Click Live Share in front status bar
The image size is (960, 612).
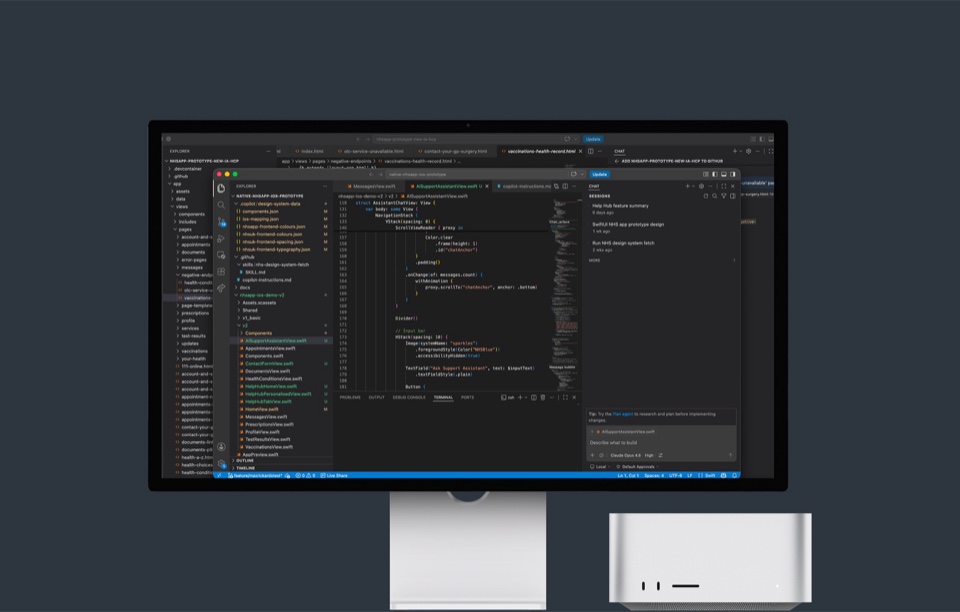pyautogui.click(x=334, y=476)
